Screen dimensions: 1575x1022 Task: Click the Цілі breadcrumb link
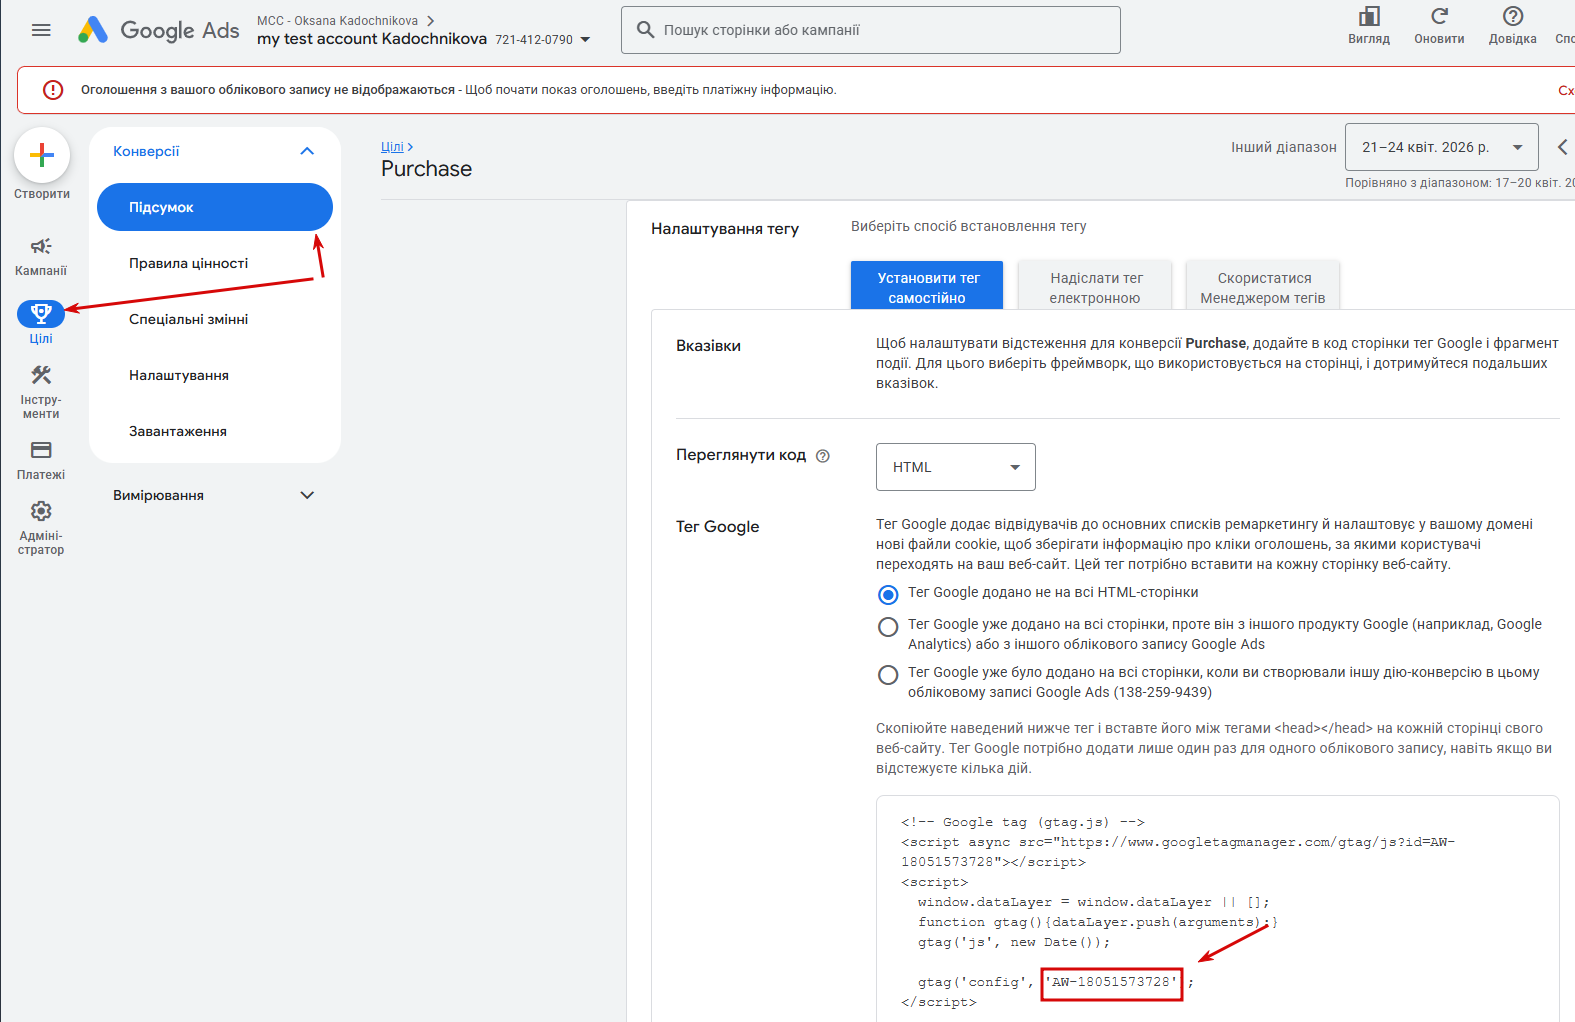pos(392,146)
